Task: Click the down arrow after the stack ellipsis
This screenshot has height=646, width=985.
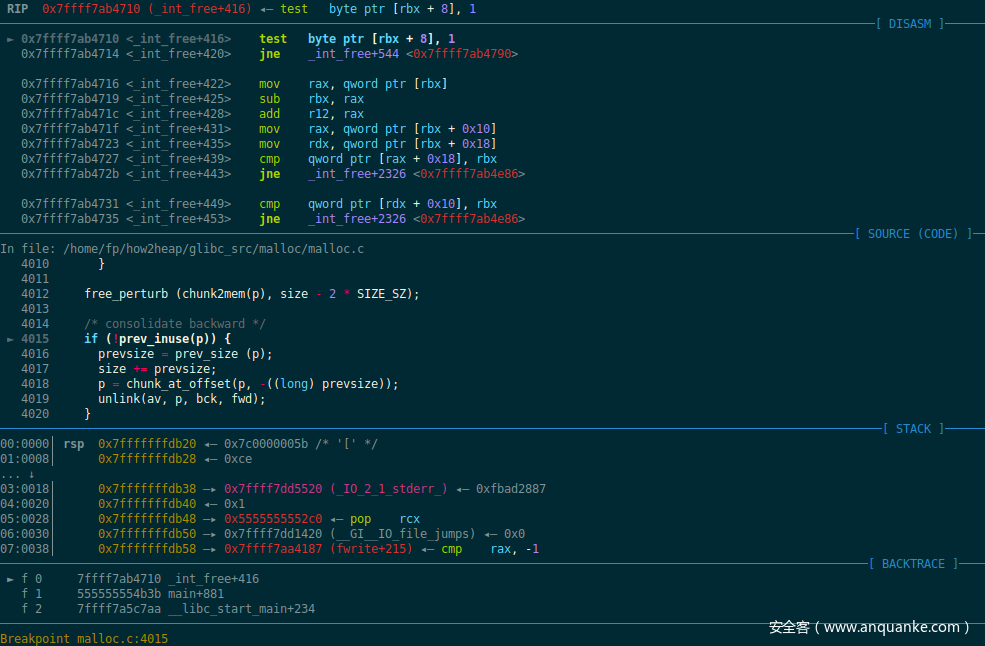Action: point(32,474)
